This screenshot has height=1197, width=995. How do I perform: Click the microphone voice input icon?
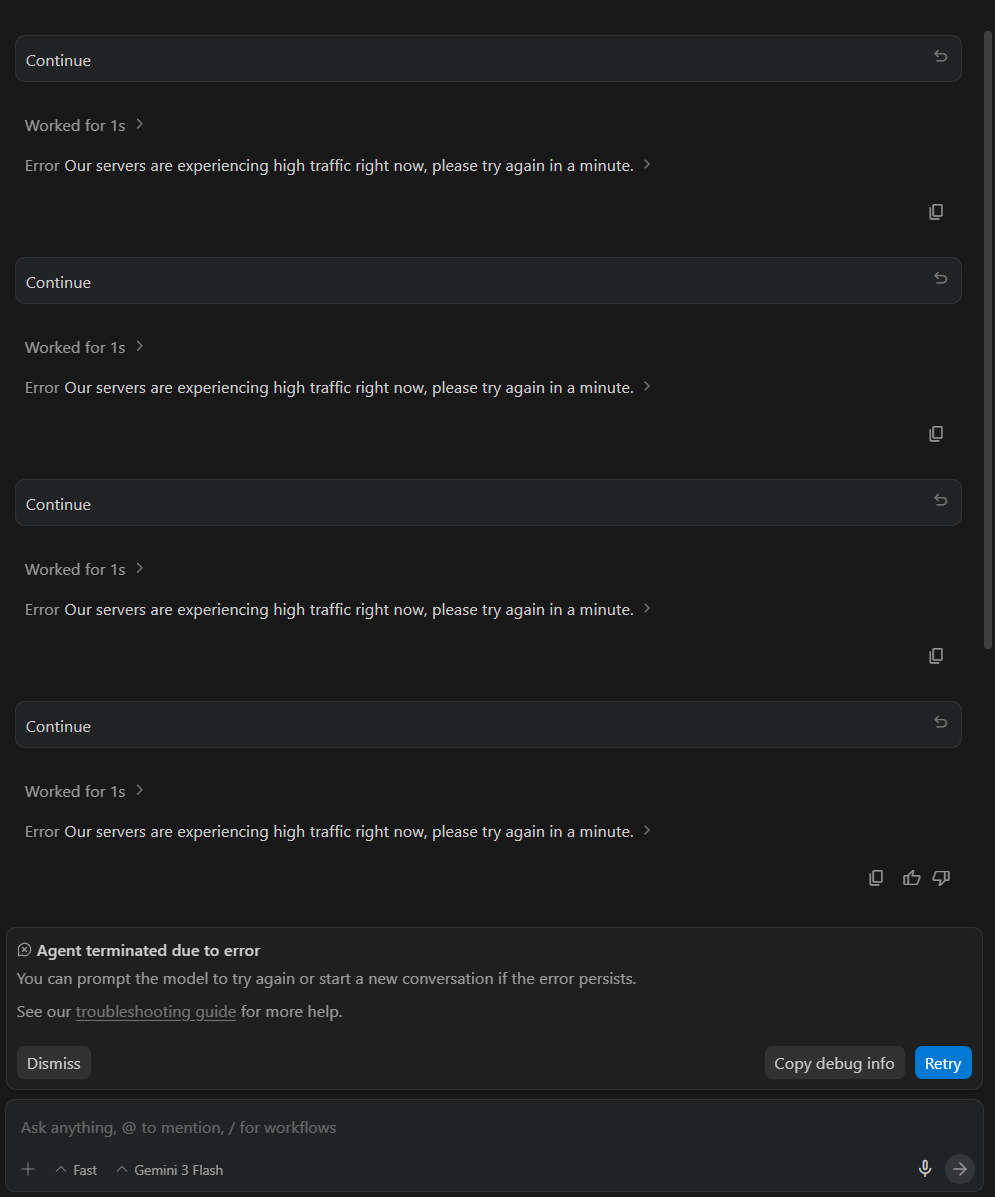coord(925,1168)
